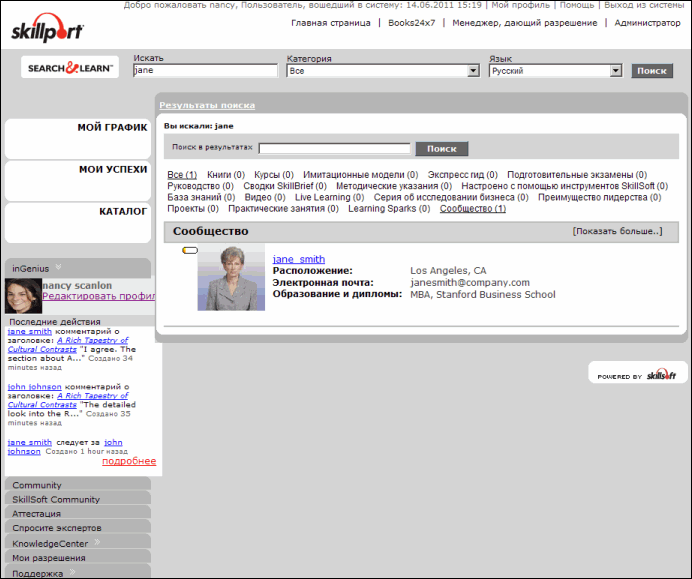692x579 pixels.
Task: Click Los Angeles, CA location text
Action: [x=448, y=271]
